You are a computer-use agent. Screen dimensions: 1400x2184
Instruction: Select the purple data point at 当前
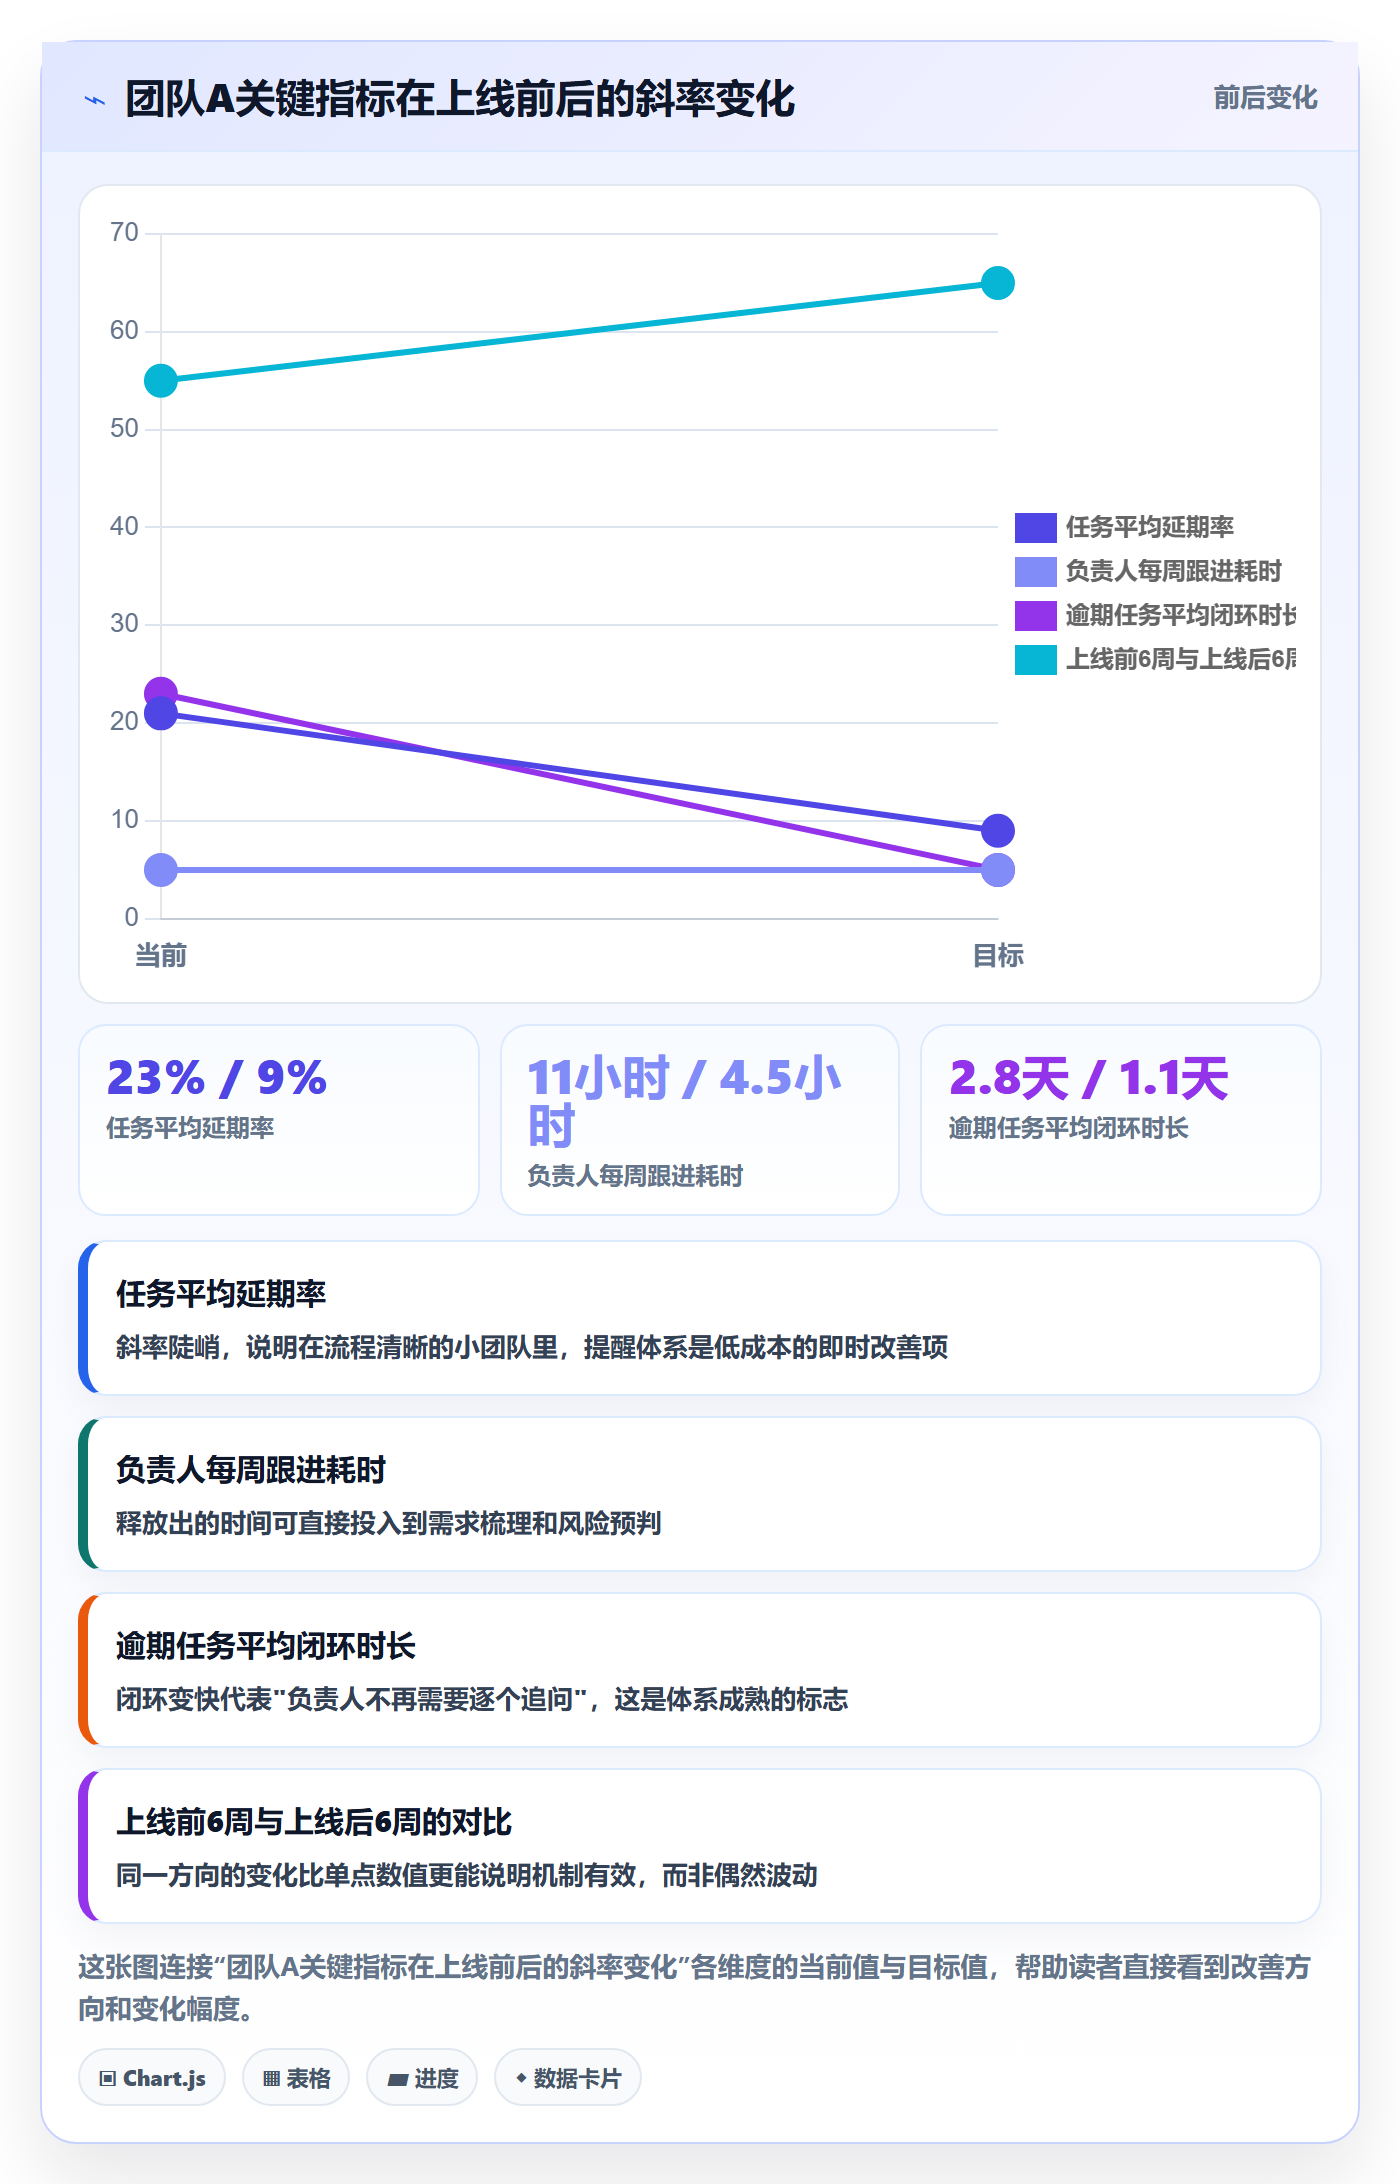tap(161, 693)
